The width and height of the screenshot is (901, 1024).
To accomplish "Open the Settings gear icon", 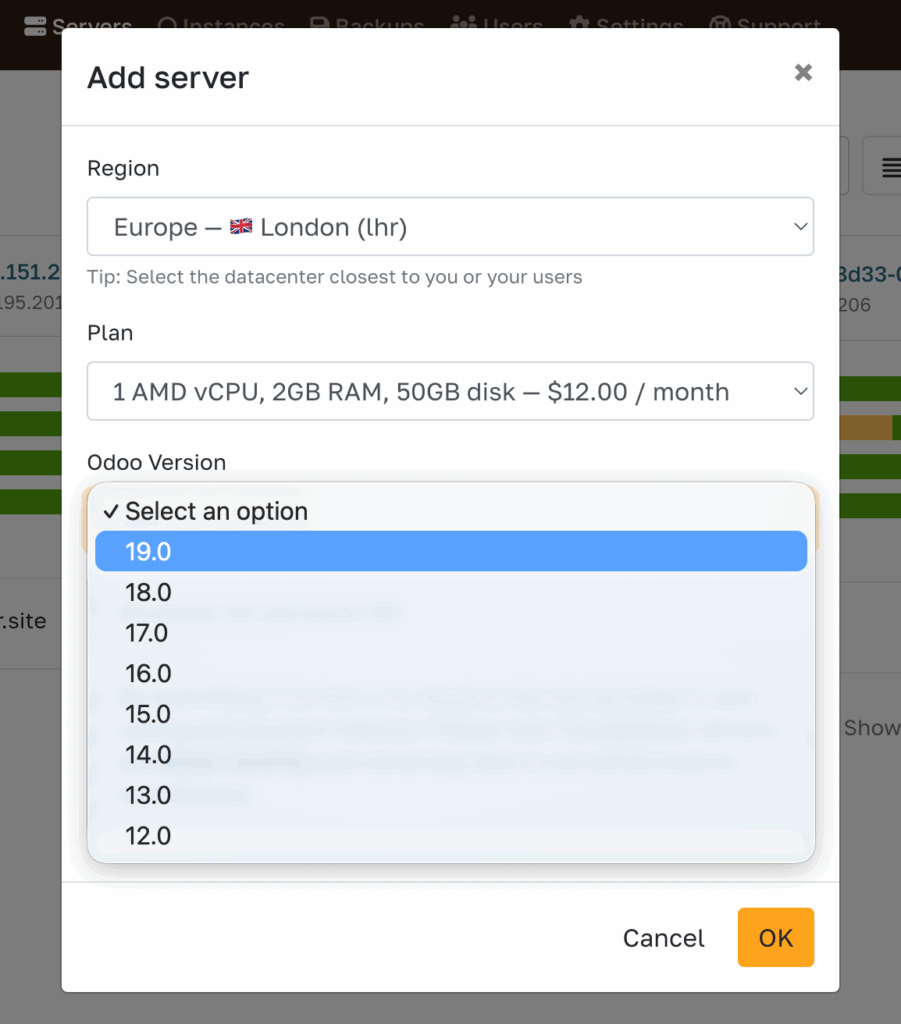I will (581, 22).
